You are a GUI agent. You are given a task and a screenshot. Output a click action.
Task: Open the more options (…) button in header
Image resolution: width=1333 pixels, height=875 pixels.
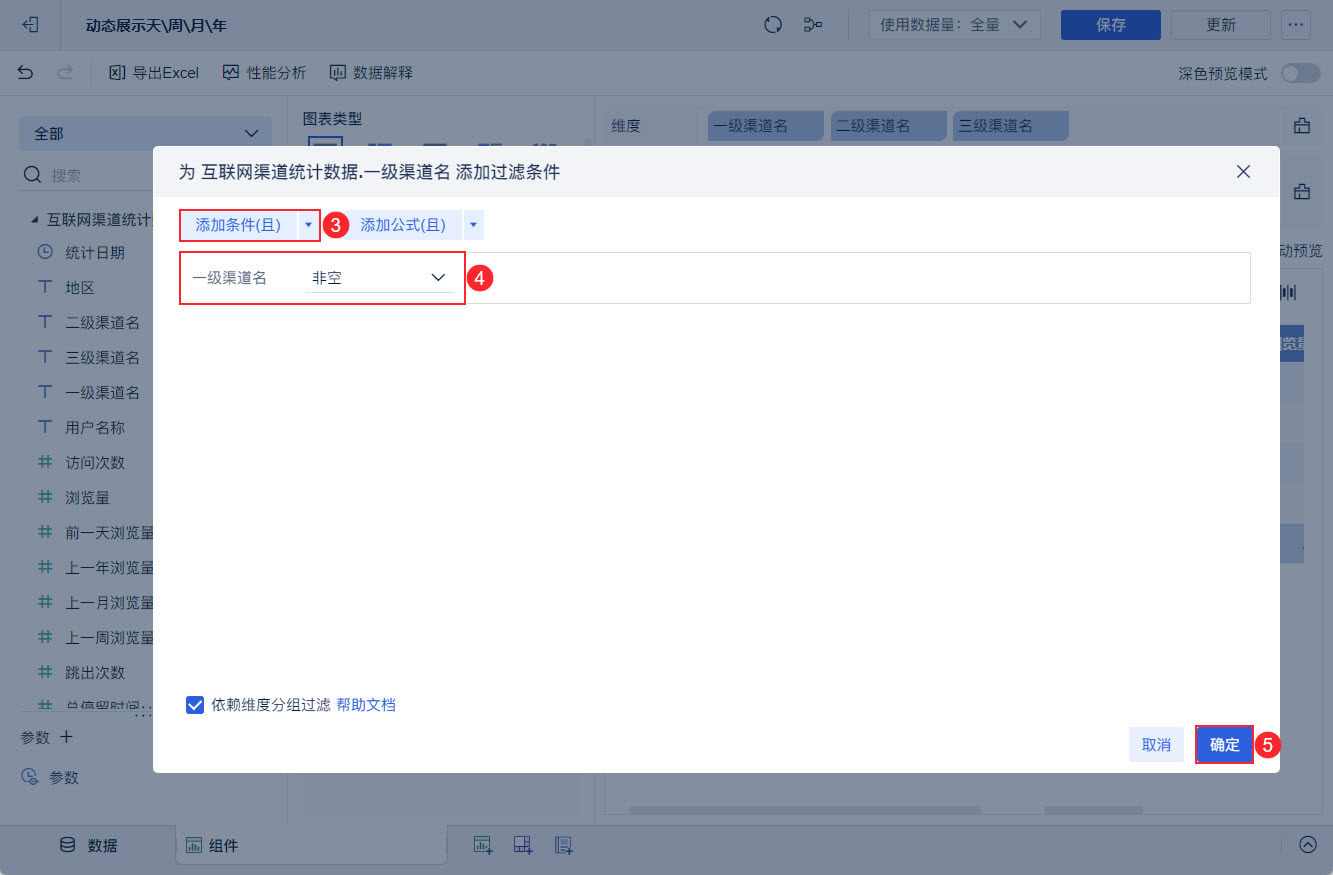click(1296, 25)
